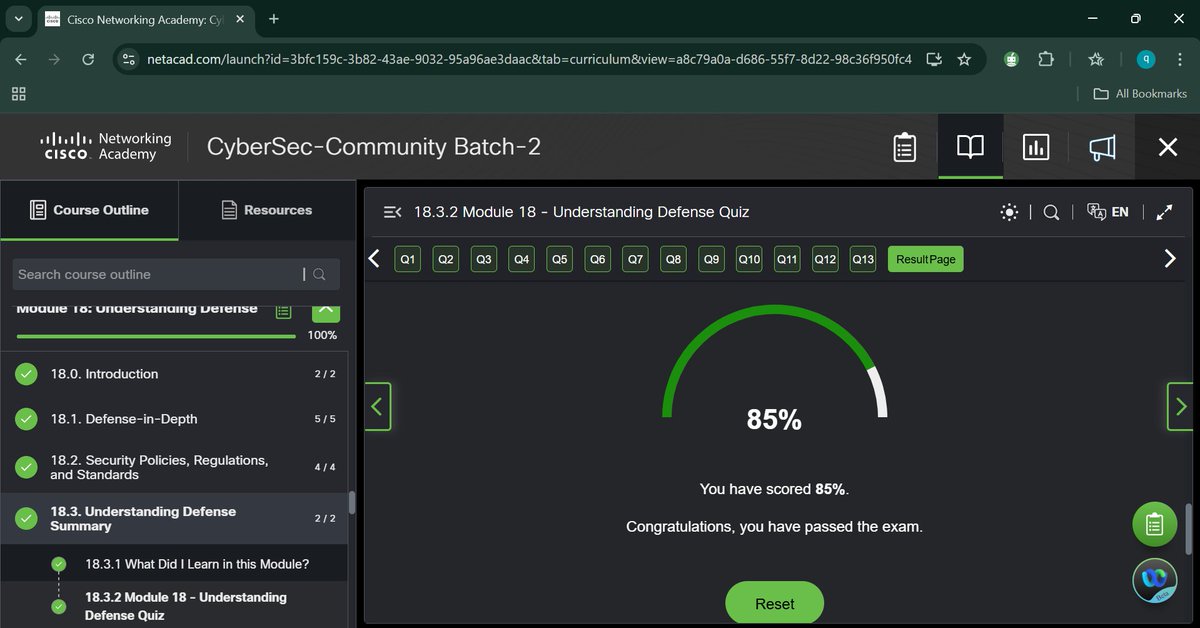
Task: Switch to the Resources tab
Action: [x=266, y=210]
